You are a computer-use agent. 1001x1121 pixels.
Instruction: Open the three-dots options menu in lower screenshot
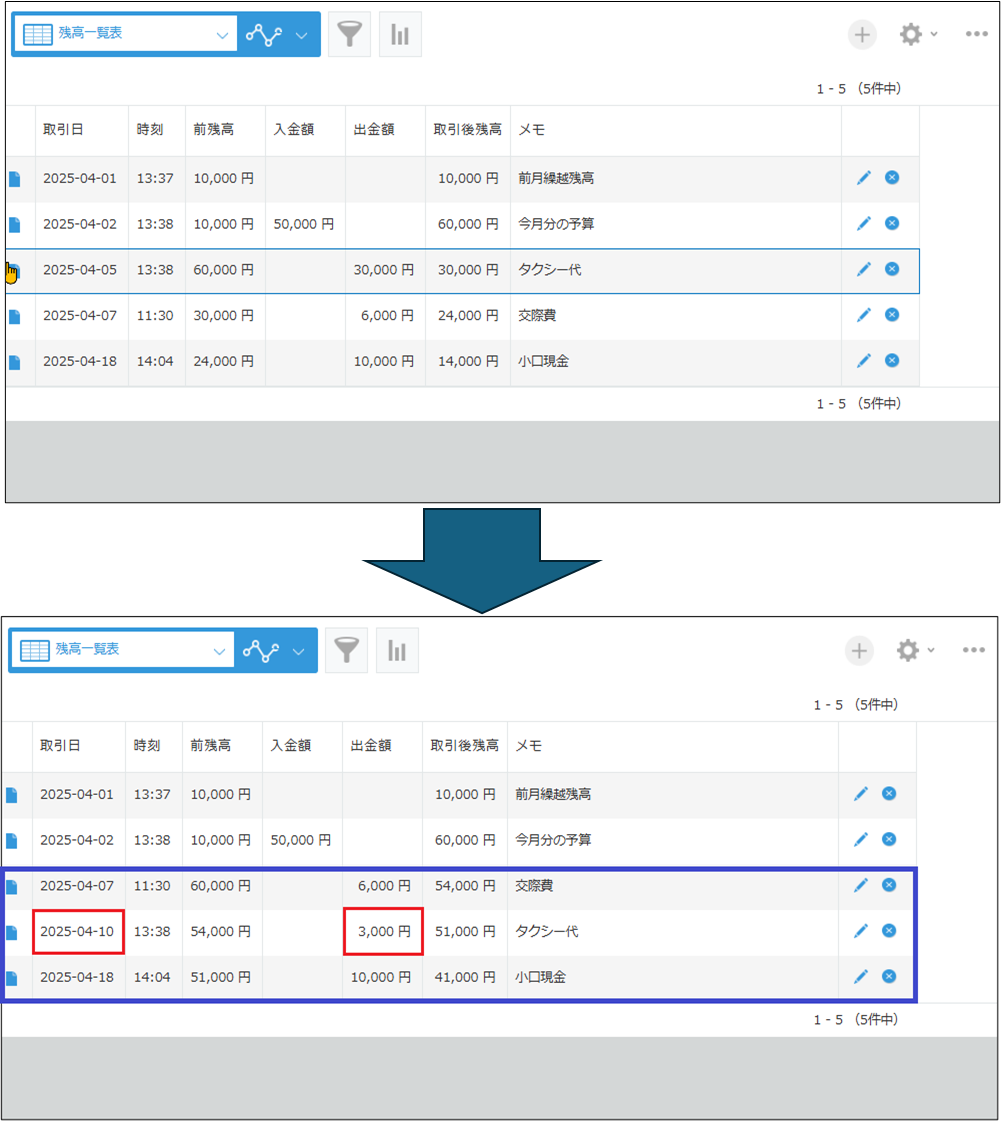[974, 651]
